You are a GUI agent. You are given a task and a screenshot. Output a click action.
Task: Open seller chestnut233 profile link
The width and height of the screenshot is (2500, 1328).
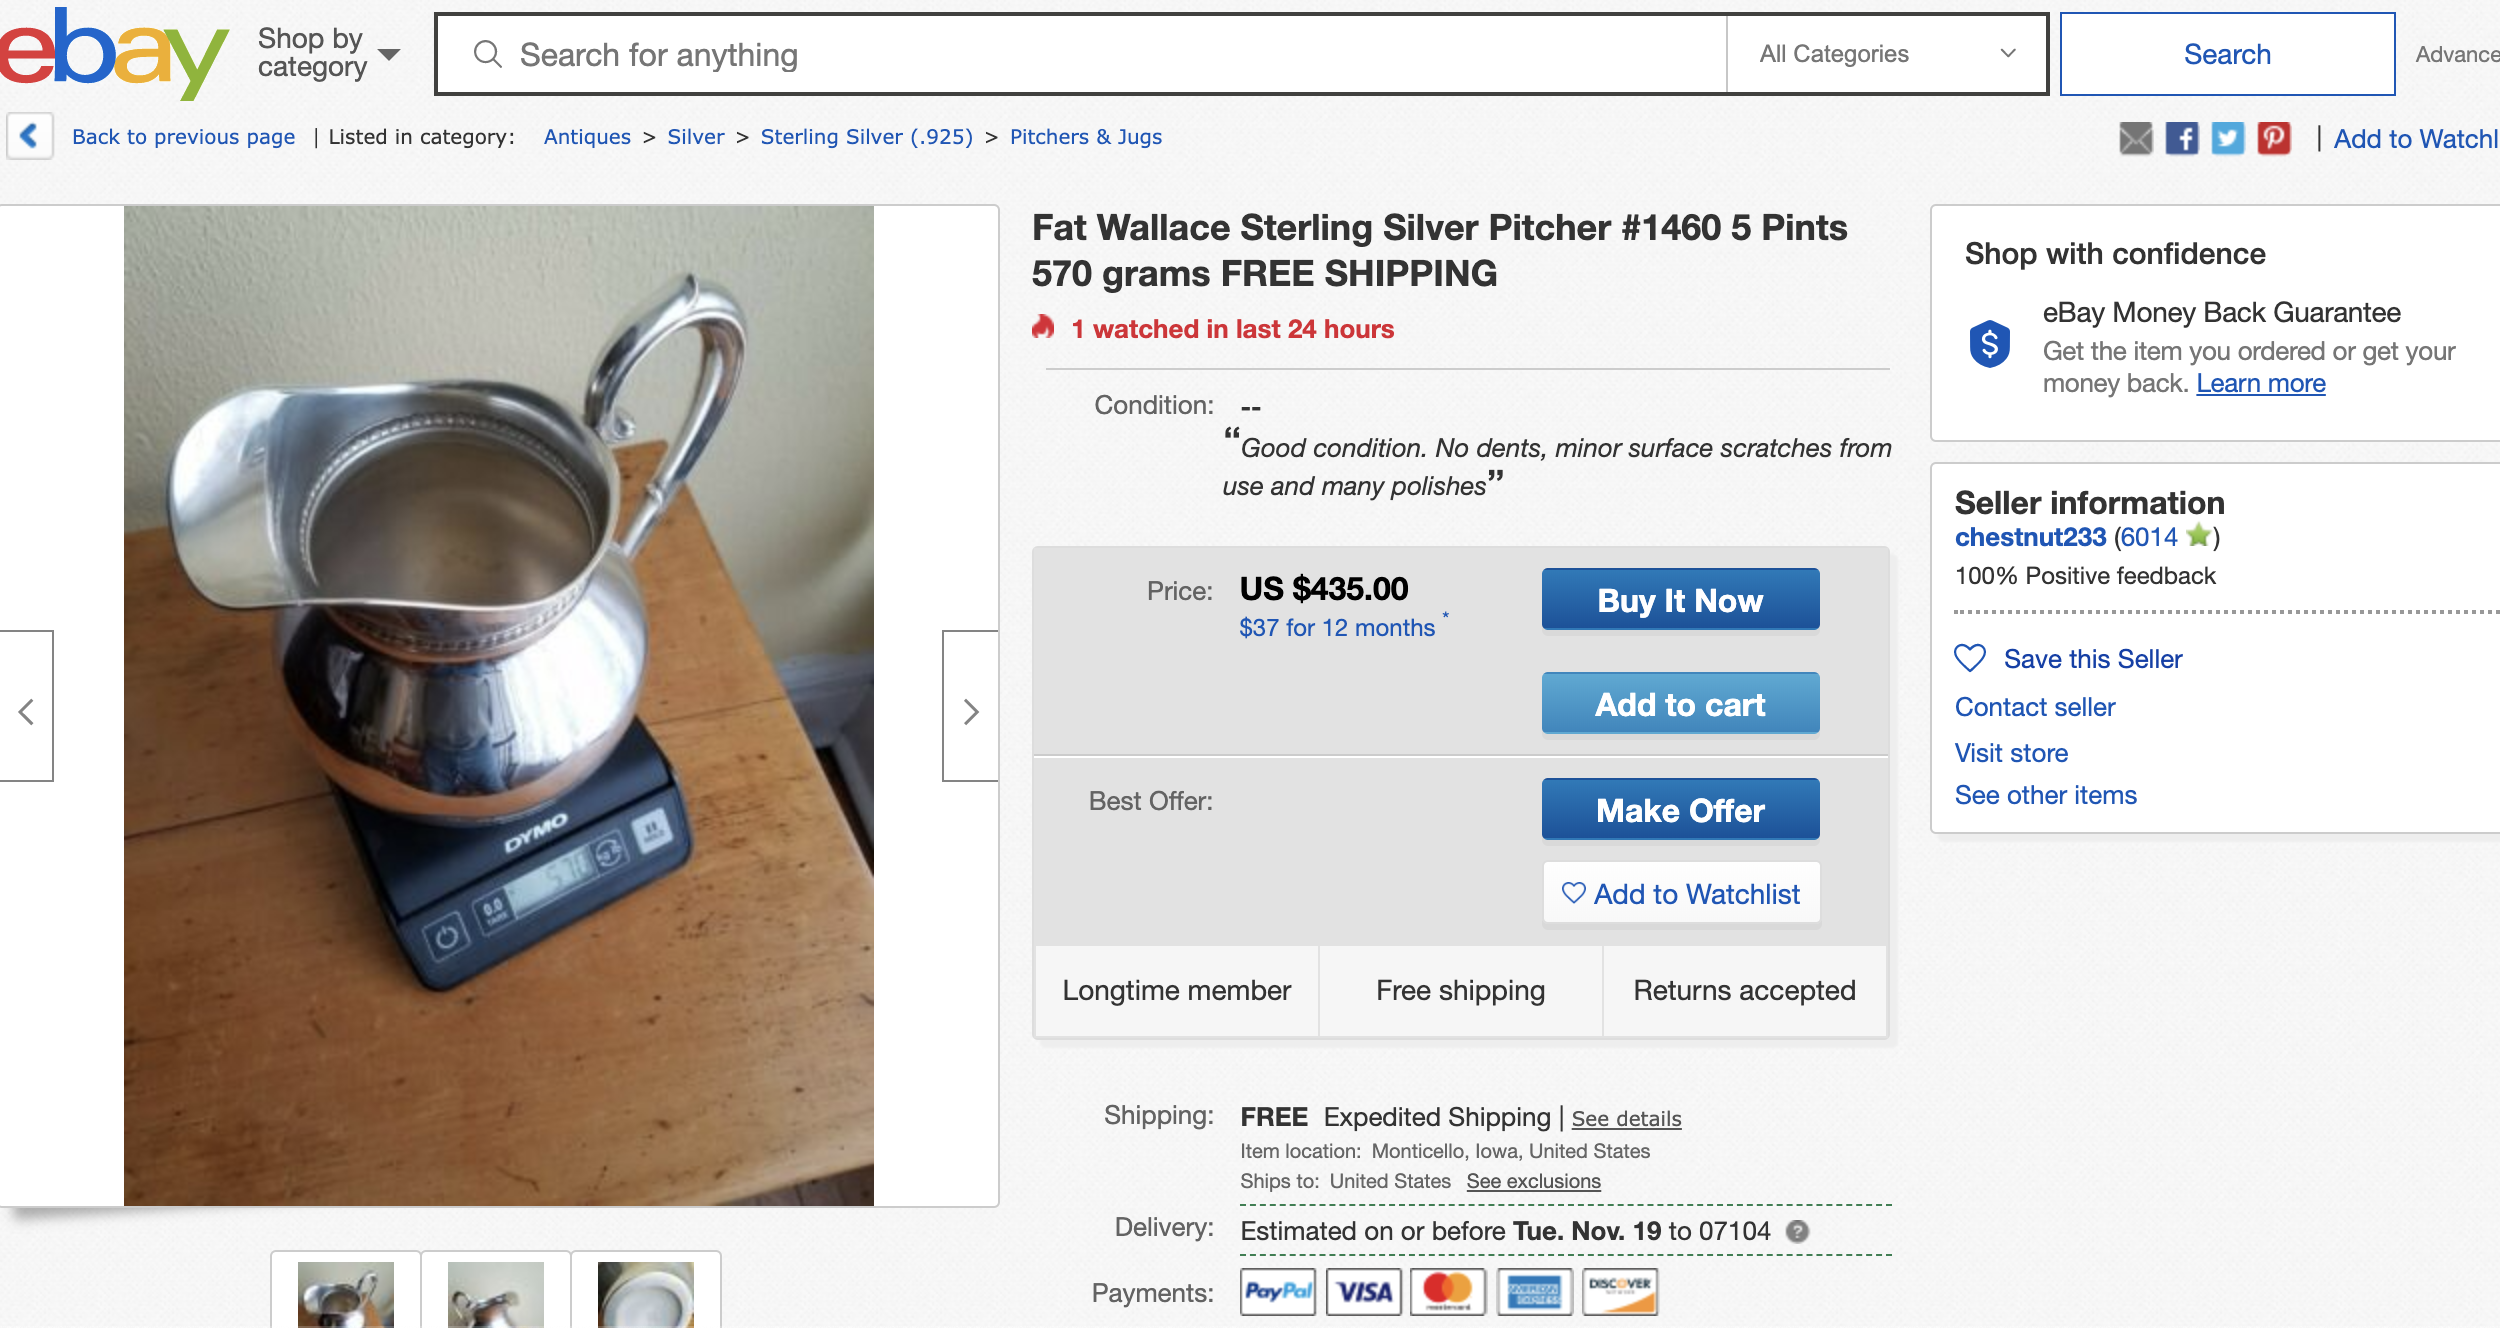tap(2030, 537)
